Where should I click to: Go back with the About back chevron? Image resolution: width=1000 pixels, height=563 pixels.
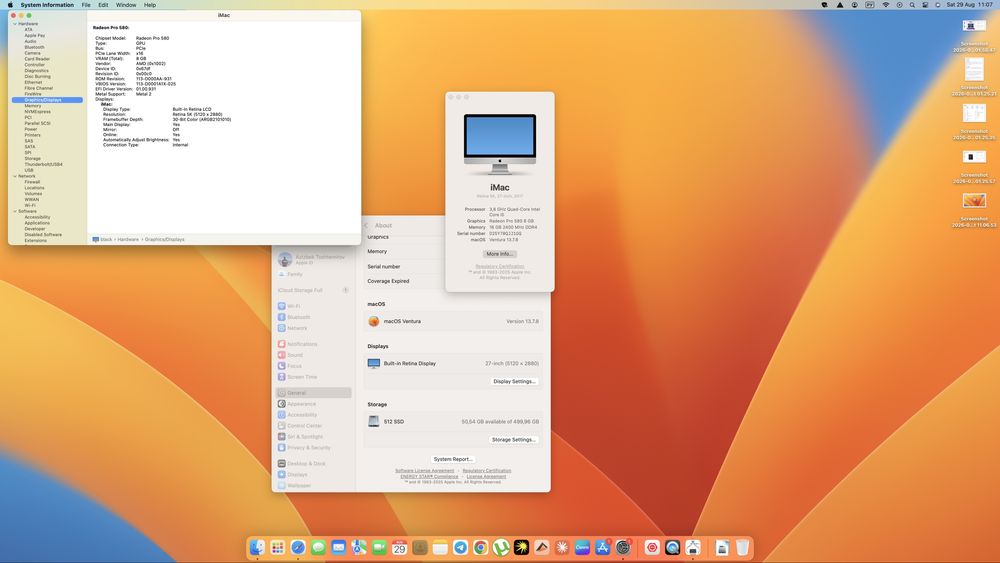(366, 225)
